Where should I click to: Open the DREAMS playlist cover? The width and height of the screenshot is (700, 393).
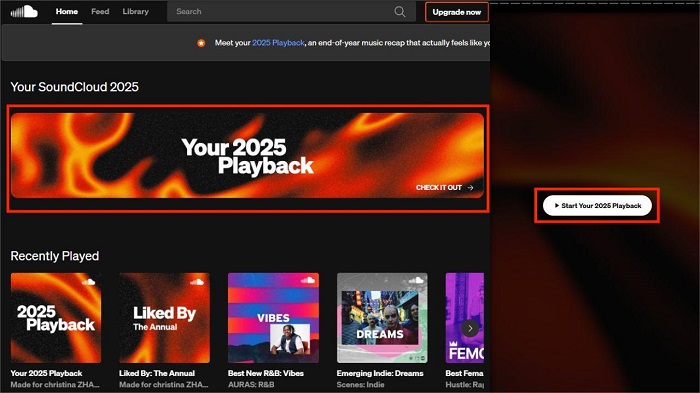pos(382,318)
